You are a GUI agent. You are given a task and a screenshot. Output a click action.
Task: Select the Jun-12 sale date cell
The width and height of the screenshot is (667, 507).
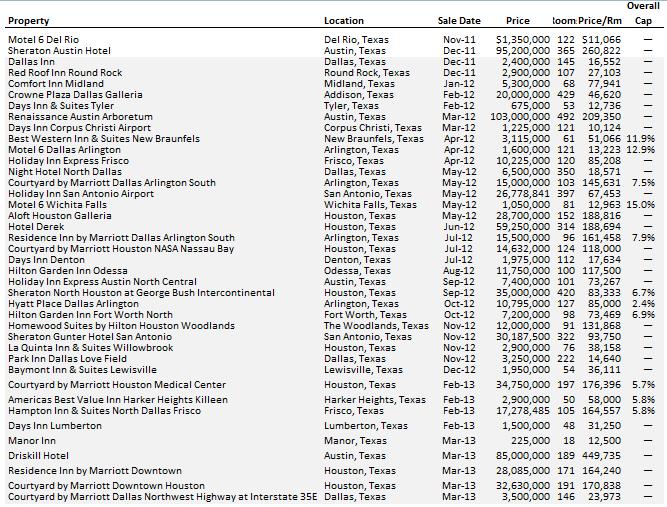click(459, 227)
